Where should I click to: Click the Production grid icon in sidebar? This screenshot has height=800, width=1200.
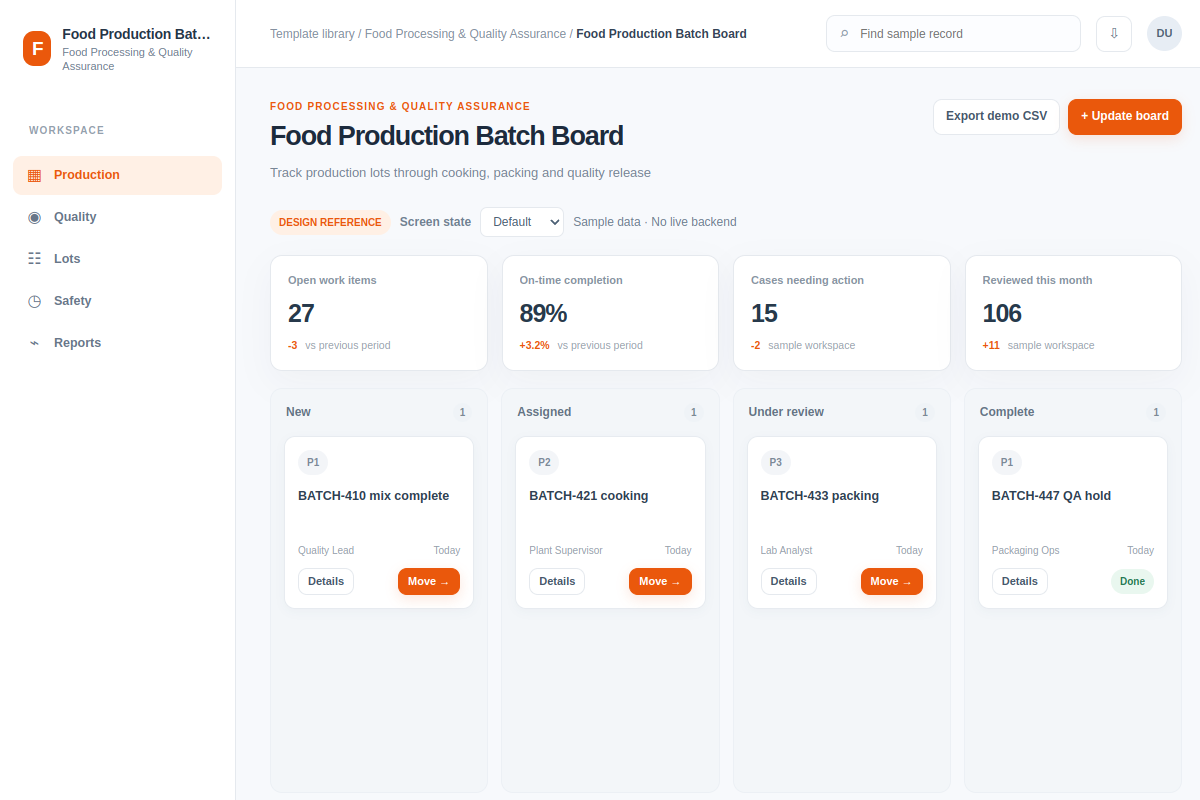(34, 175)
